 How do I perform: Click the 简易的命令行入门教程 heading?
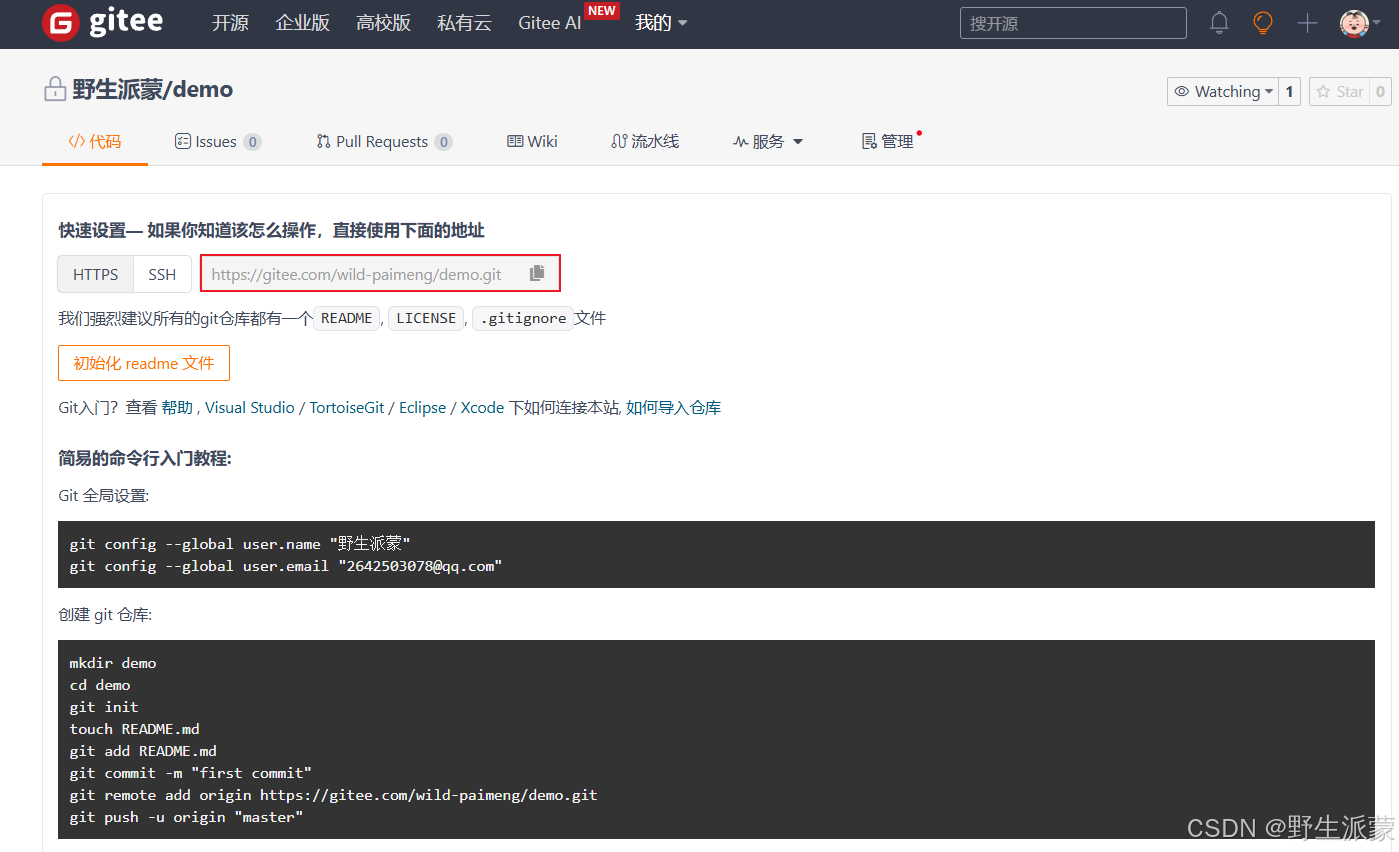[145, 459]
